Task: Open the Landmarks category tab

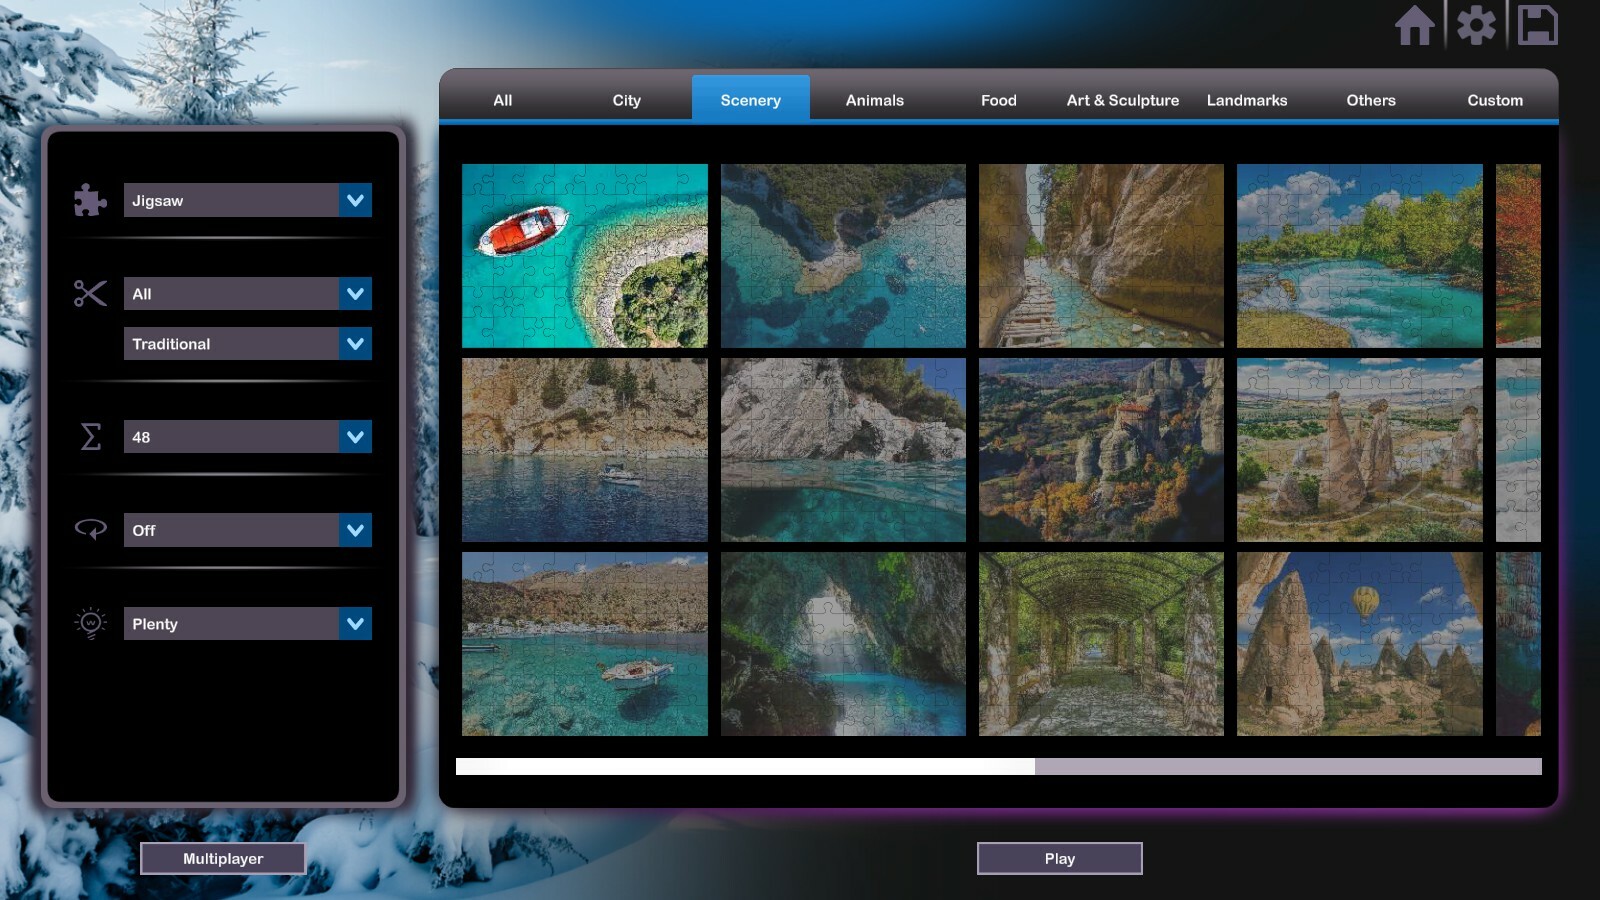Action: point(1247,100)
